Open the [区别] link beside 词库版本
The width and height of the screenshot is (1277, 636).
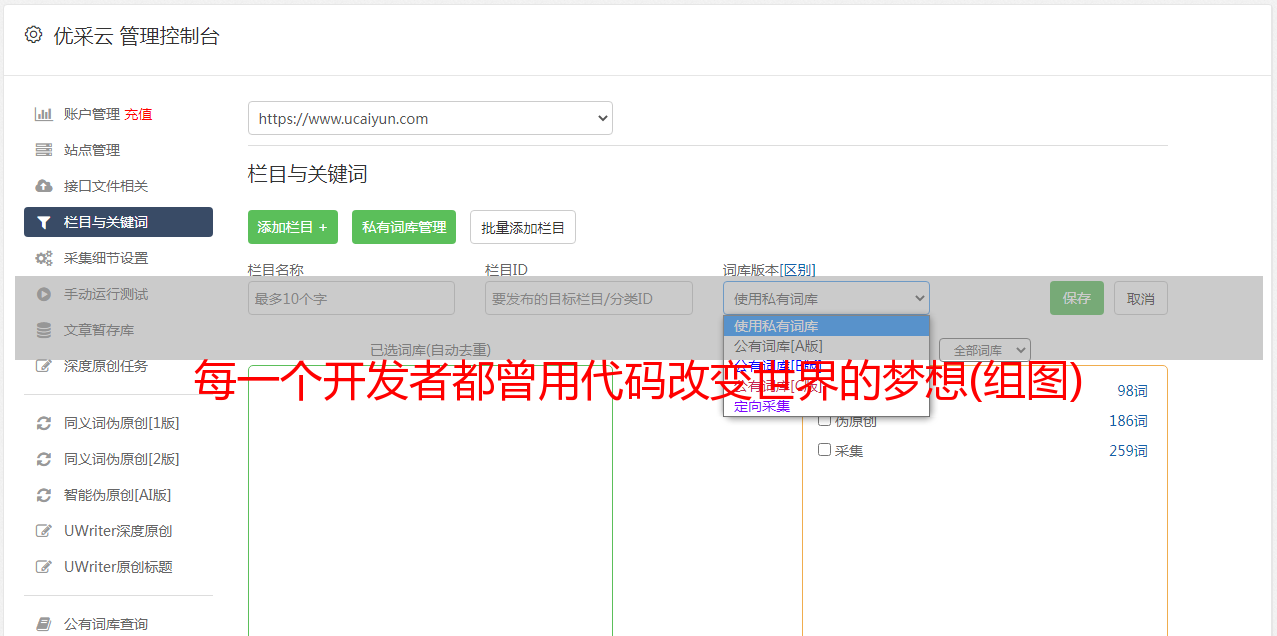797,270
